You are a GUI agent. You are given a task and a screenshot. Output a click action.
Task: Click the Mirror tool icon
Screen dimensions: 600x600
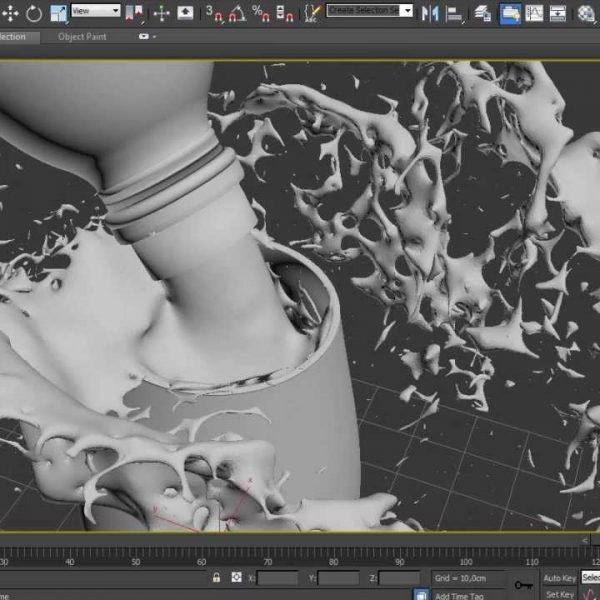tap(431, 13)
